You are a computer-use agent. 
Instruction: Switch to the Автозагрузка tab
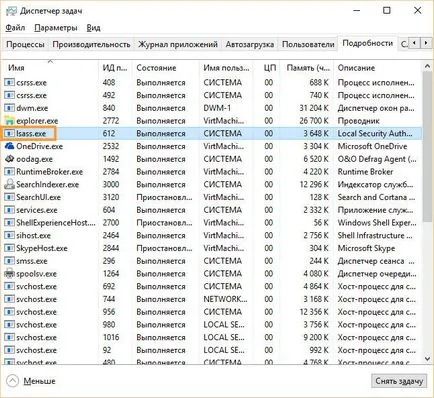coord(250,44)
